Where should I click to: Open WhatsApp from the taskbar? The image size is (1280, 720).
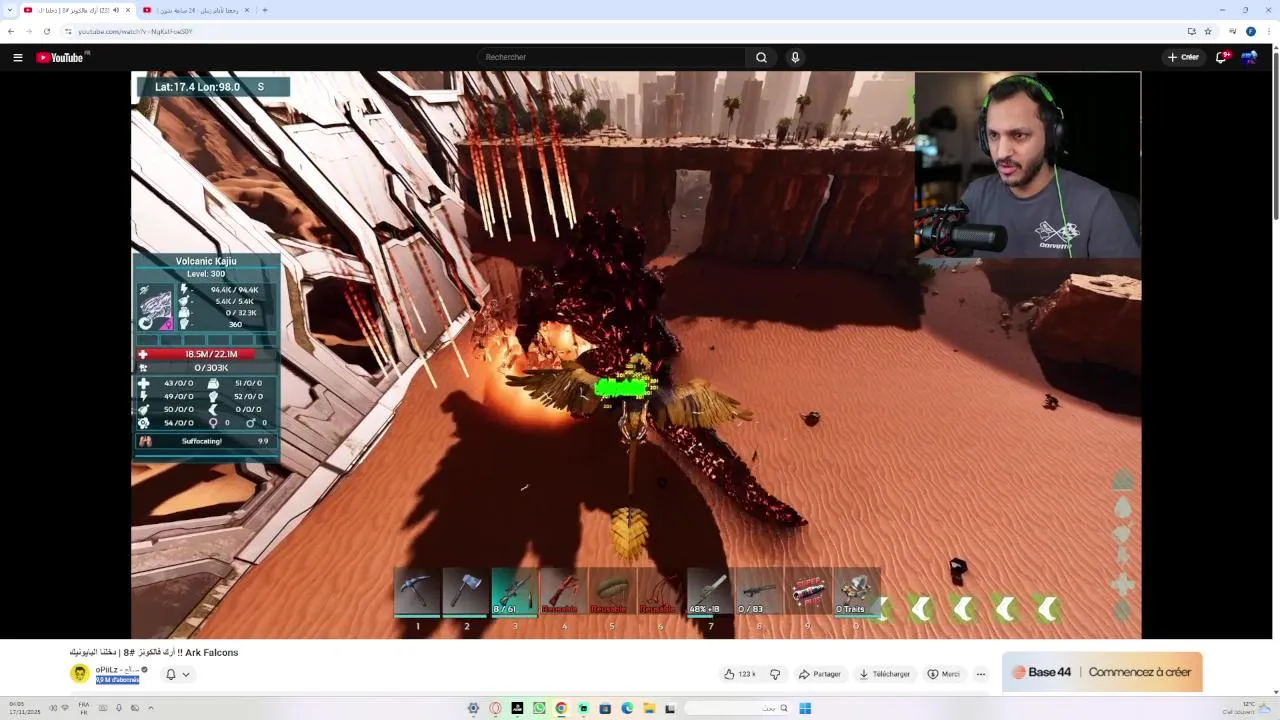click(x=539, y=708)
